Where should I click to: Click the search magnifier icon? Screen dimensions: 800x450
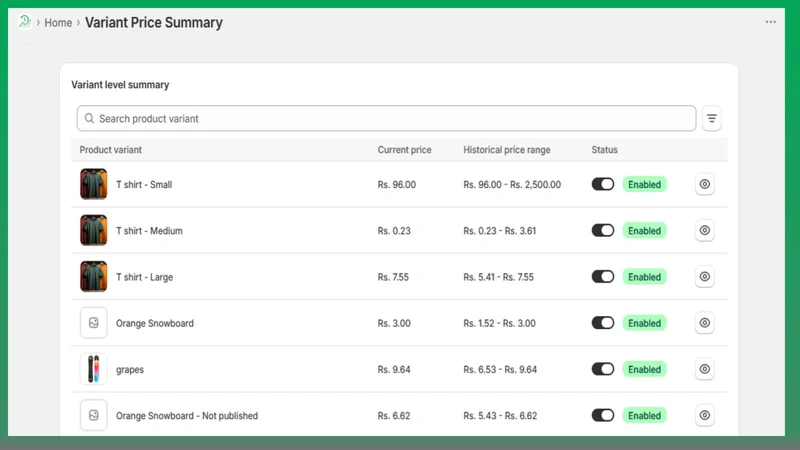[89, 118]
